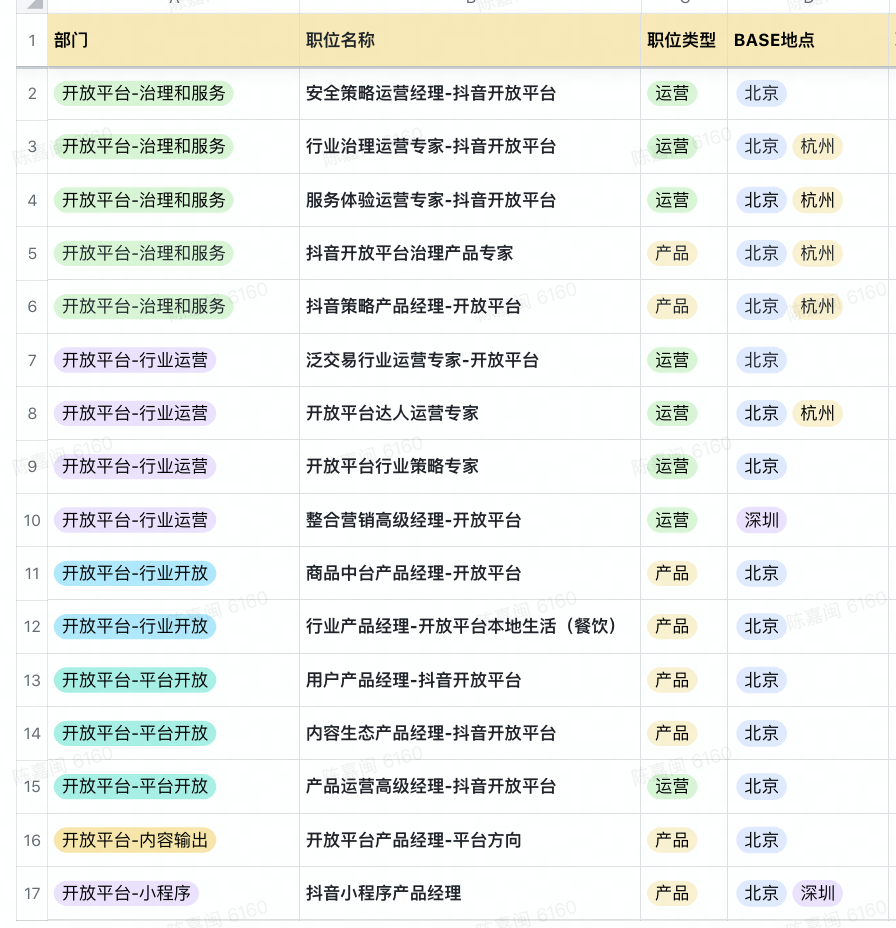This screenshot has width=896, height=928.
Task: Click 北京 tag in row 17
Action: (x=762, y=893)
